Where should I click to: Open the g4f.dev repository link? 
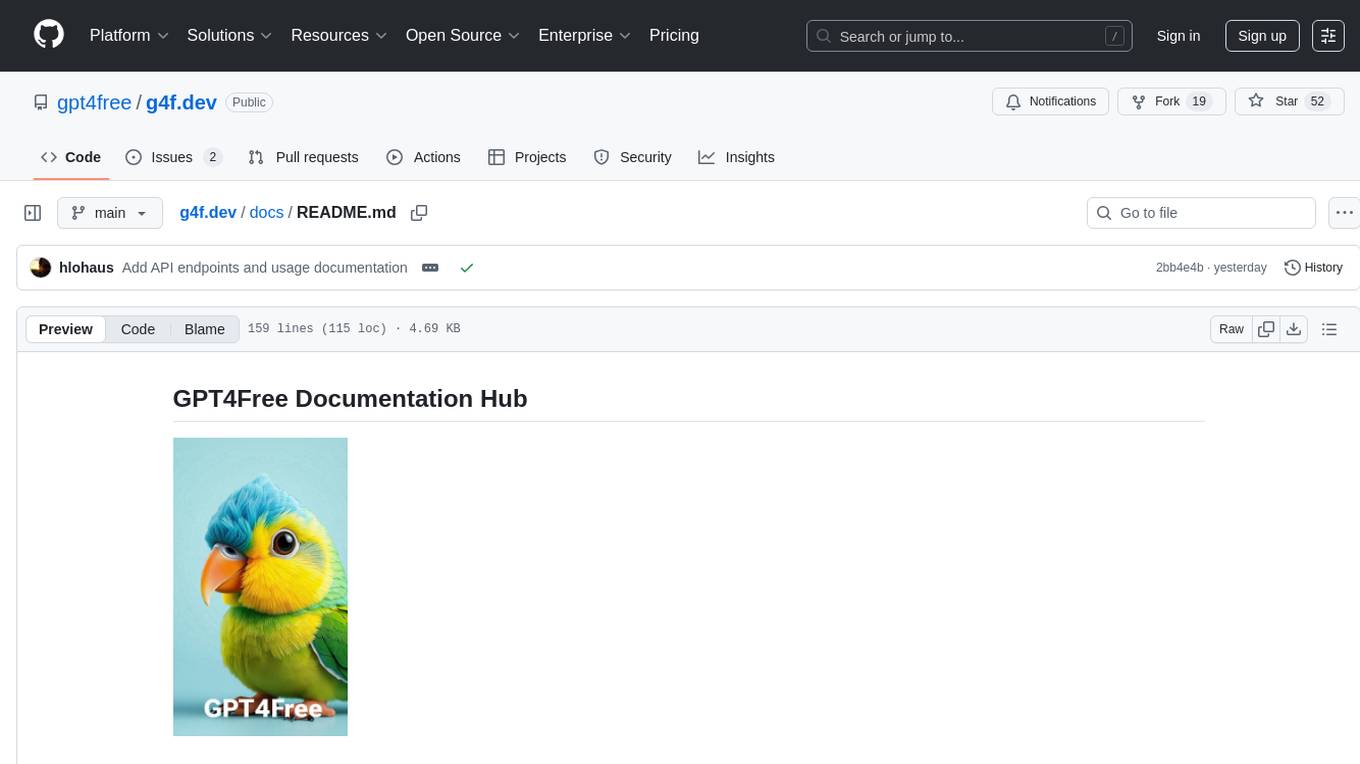(181, 102)
